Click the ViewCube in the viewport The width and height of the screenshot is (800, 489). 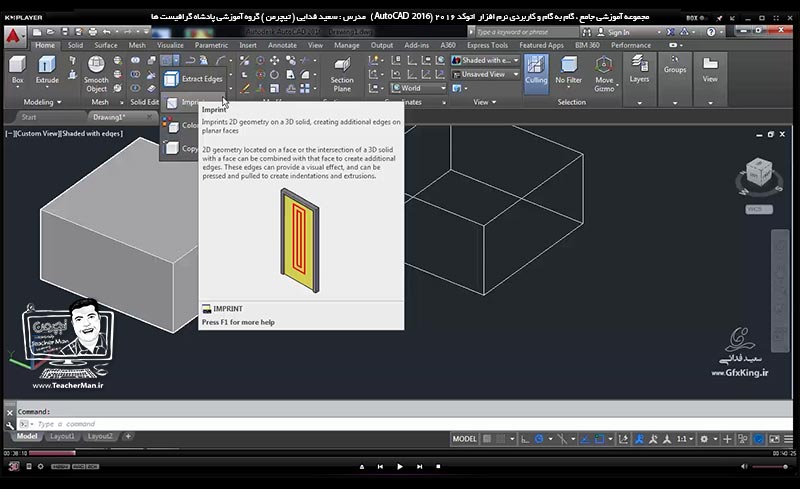click(x=759, y=174)
